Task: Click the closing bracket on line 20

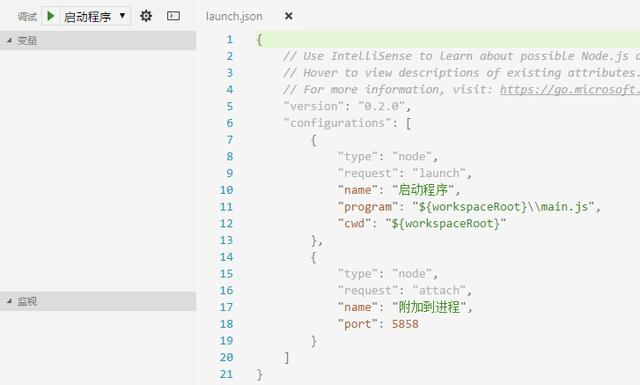Action: tap(287, 358)
